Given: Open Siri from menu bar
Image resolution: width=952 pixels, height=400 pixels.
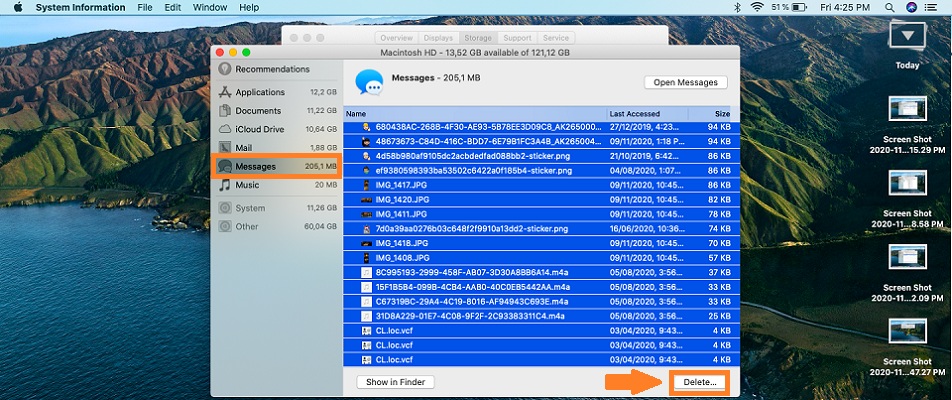Looking at the screenshot, I should pos(910,7).
